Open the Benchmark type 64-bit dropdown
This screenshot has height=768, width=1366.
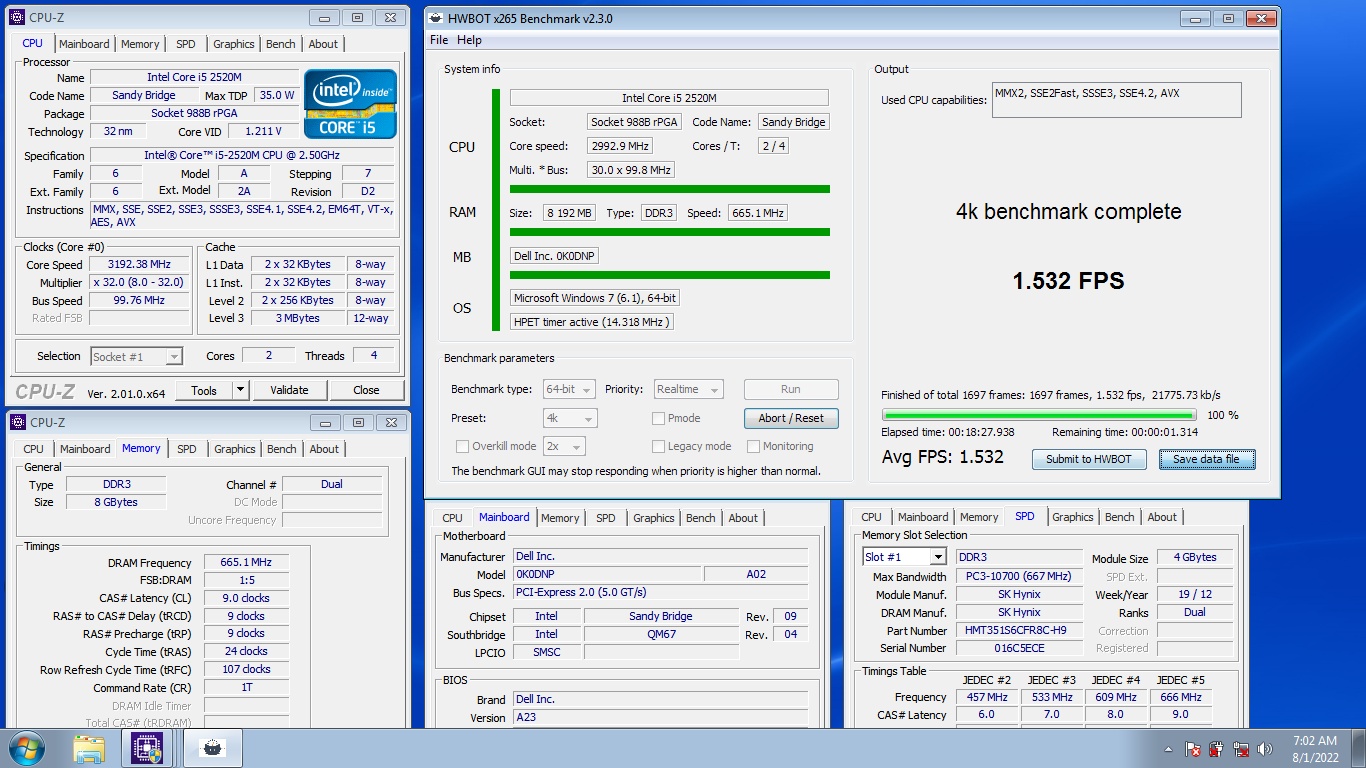click(x=569, y=389)
